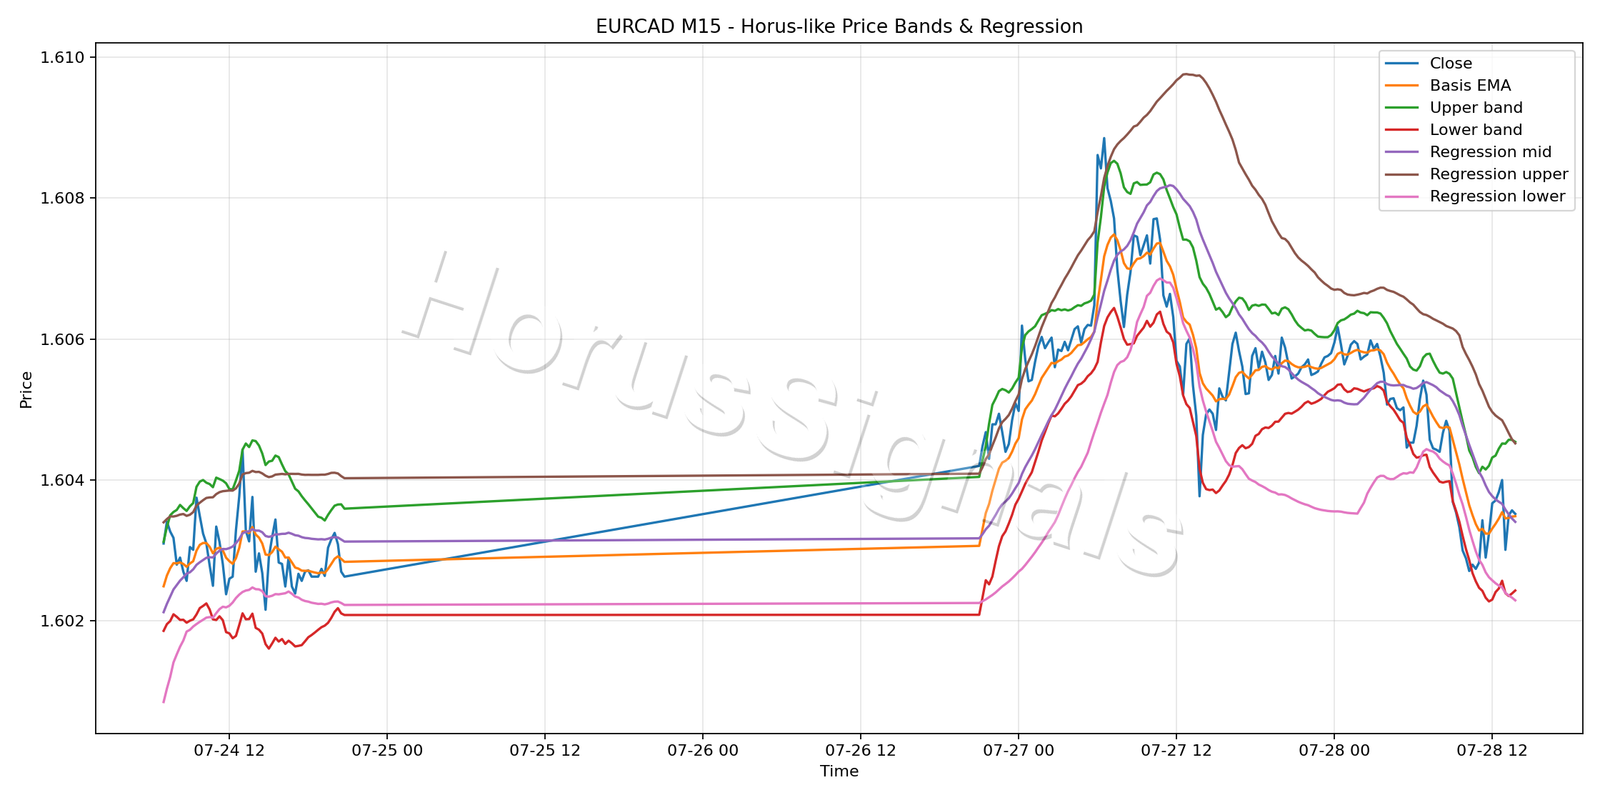Screen dimensions: 1600x800
Task: Click the '07-26 00' x-axis tick label
Action: point(703,750)
